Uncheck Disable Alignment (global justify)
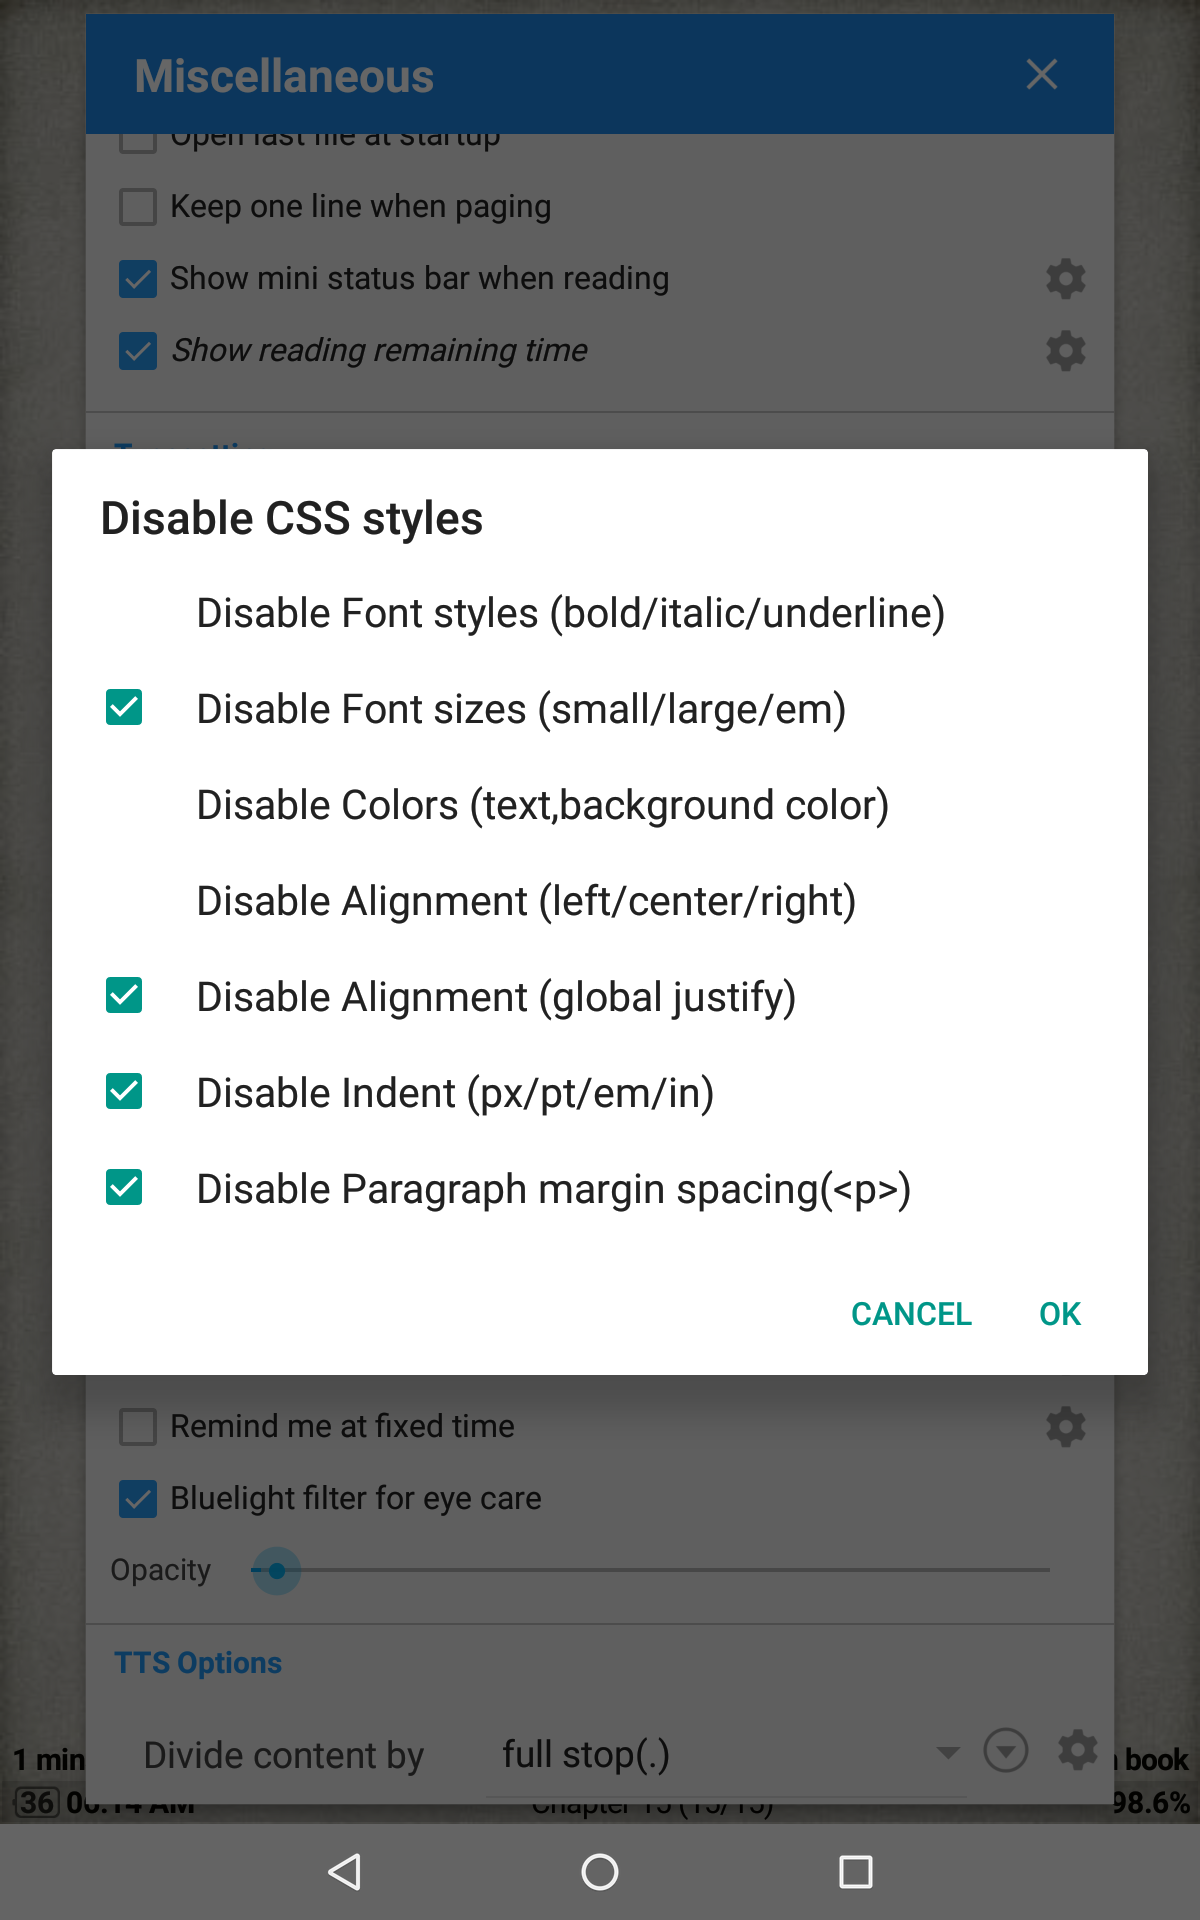Image resolution: width=1200 pixels, height=1920 pixels. 124,996
